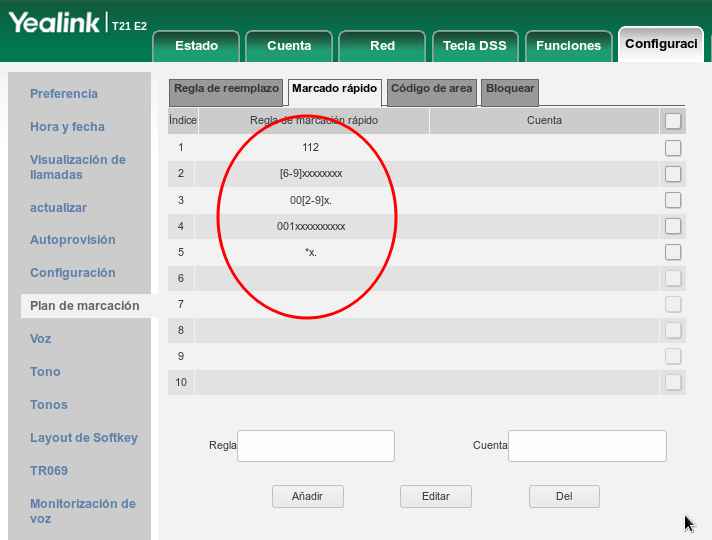This screenshot has height=540, width=712.
Task: Go to Autoprovisión settings in sidebar
Action: click(x=72, y=240)
